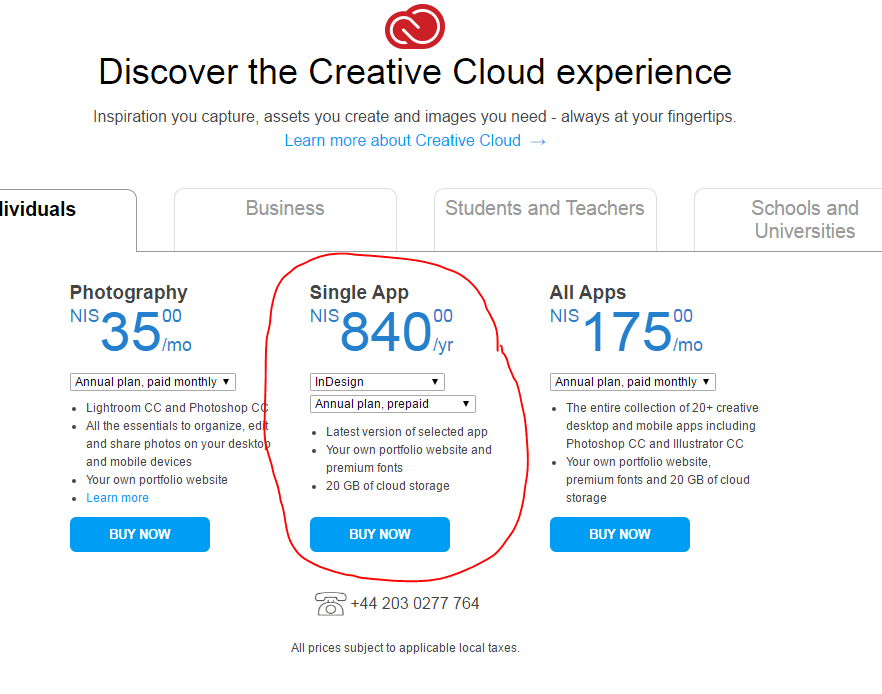Open the All Apps plan payment dropdown

click(x=633, y=382)
